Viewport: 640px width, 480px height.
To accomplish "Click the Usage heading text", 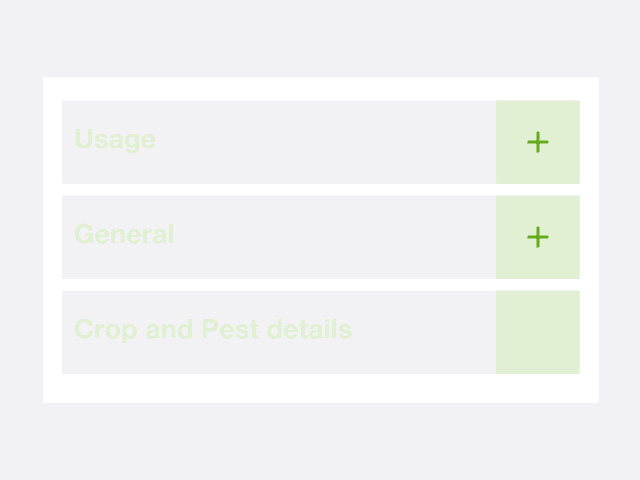I will tap(115, 139).
